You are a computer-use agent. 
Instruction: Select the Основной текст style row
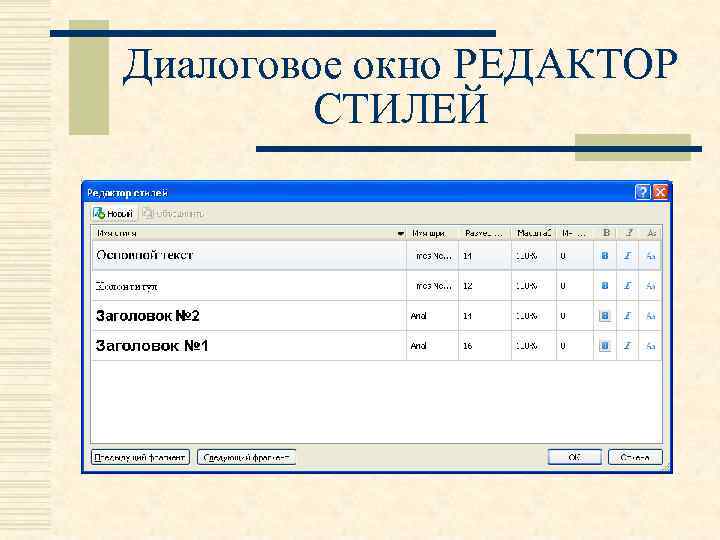(x=377, y=255)
